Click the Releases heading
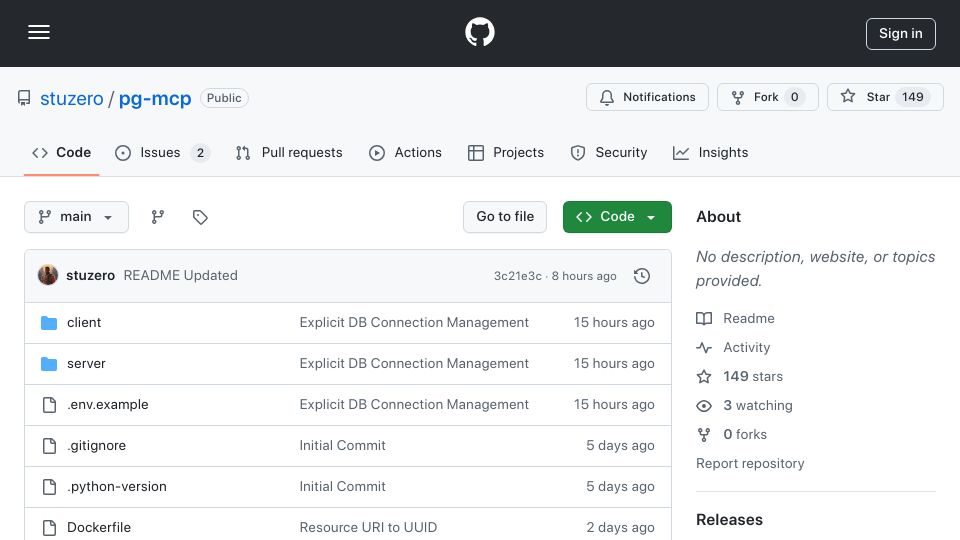 (x=729, y=520)
